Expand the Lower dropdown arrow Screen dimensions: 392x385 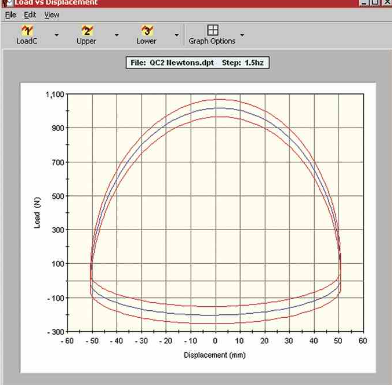tap(177, 35)
